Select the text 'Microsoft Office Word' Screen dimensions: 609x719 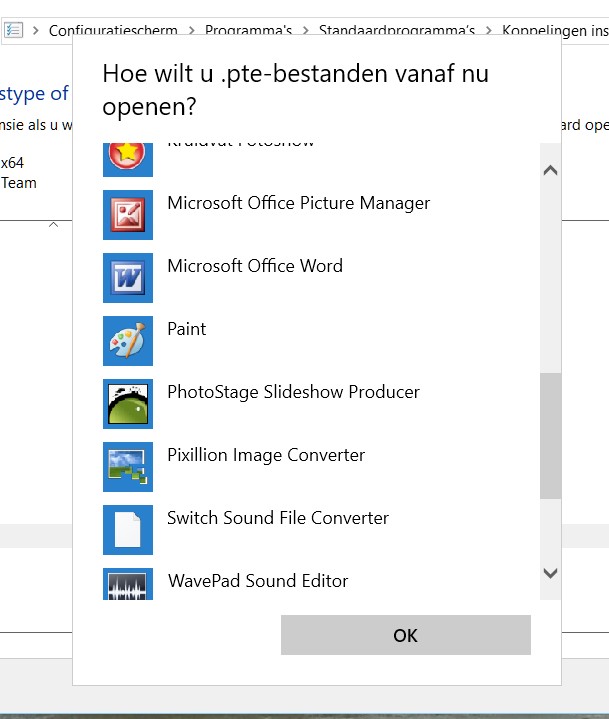point(255,266)
